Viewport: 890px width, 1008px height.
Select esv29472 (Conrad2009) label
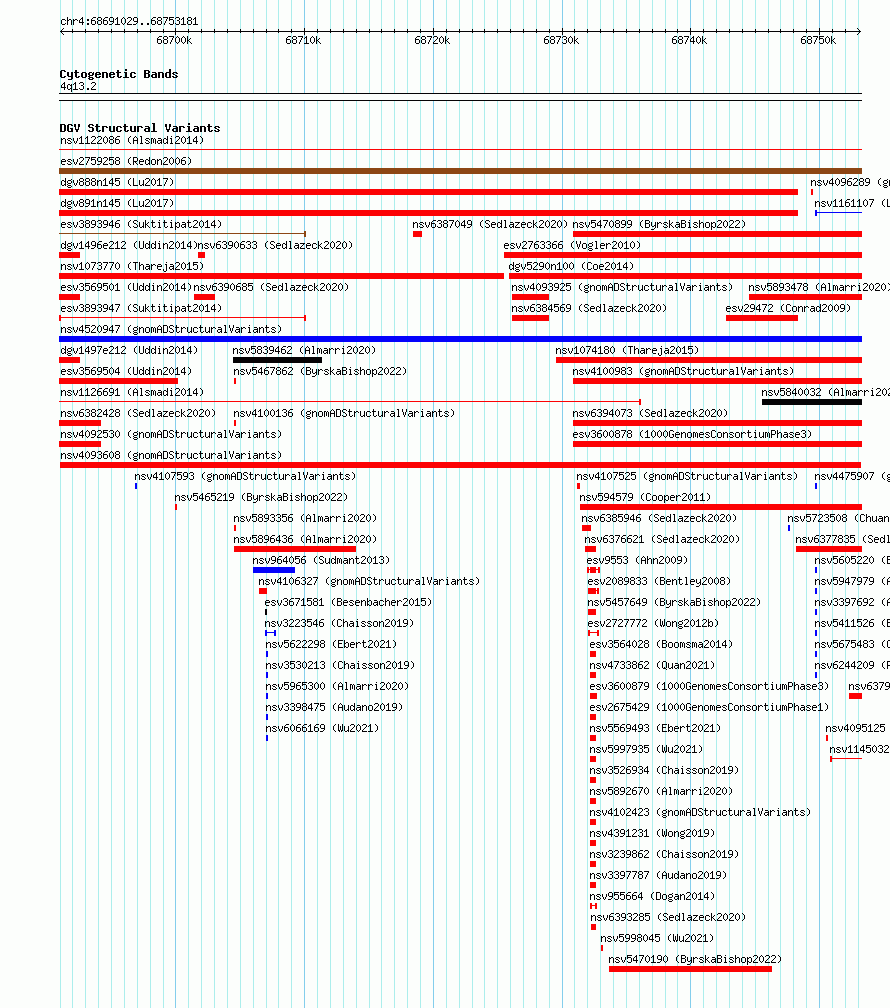(x=788, y=309)
